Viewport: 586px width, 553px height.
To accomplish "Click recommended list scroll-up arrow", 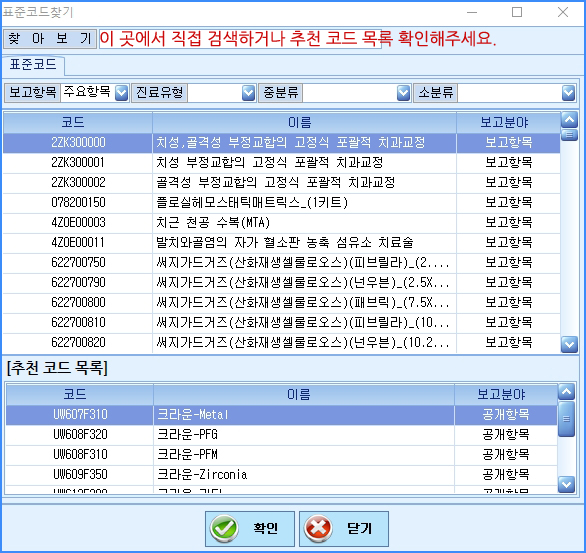I will pyautogui.click(x=566, y=392).
